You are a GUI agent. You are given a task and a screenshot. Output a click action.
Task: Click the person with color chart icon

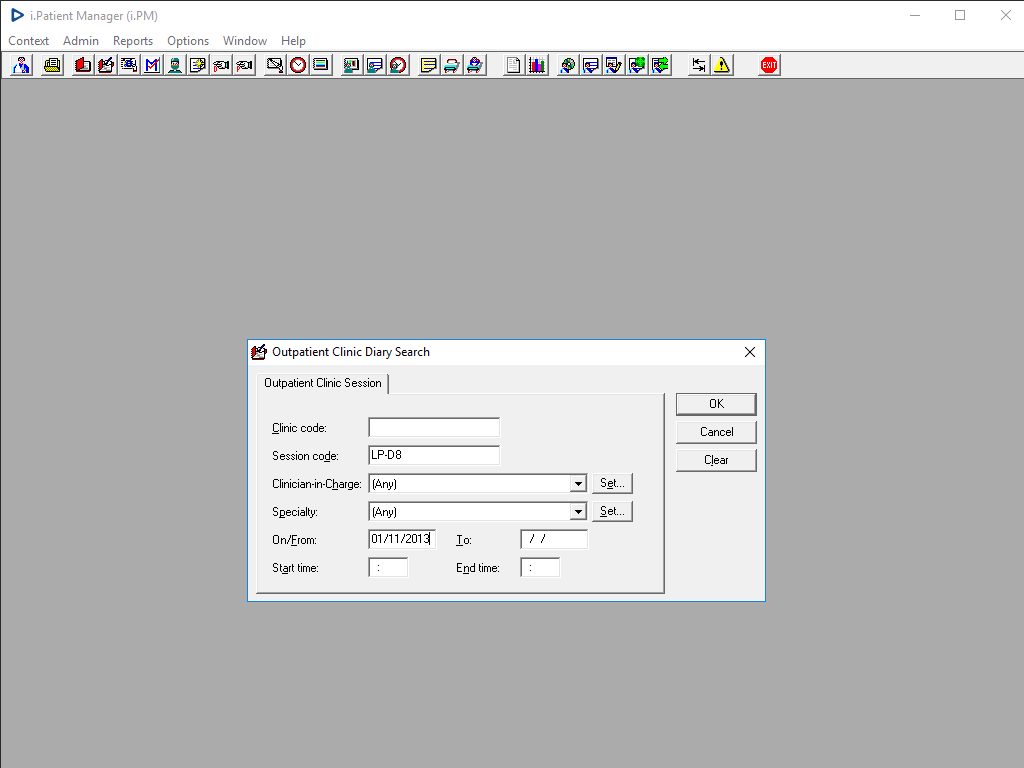tap(351, 65)
